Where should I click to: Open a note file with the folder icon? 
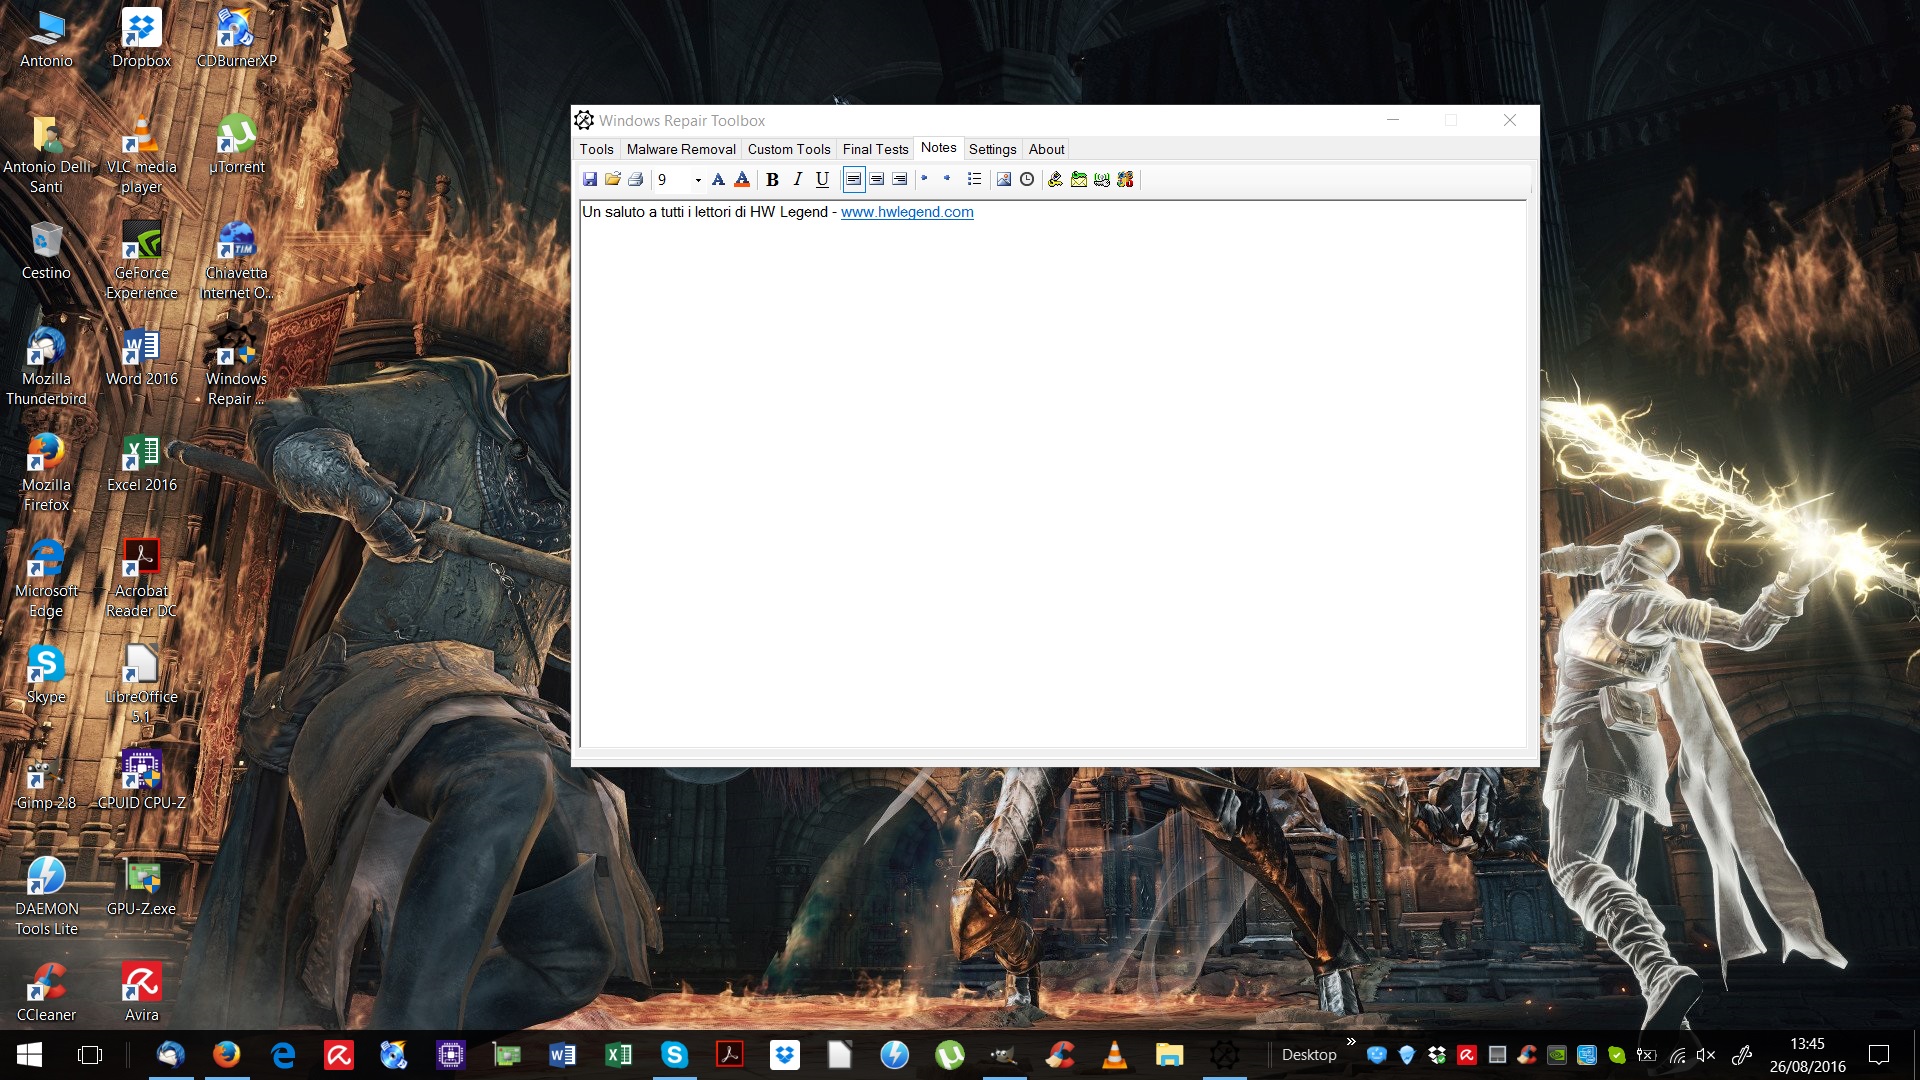tap(612, 179)
